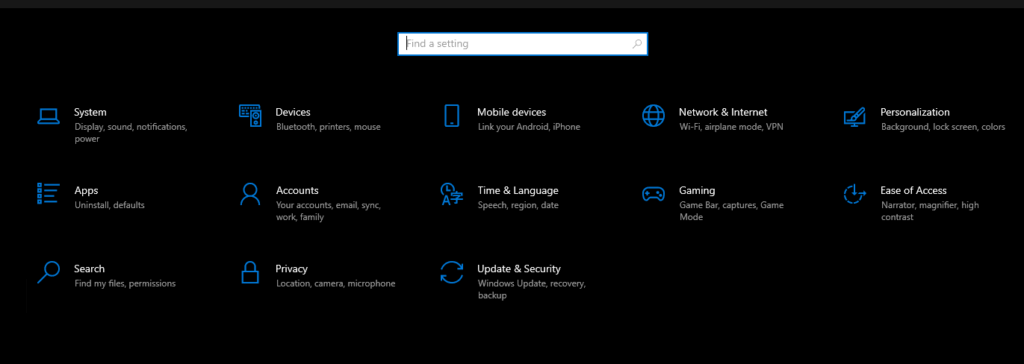Click 'Game Bar, captures, Game Mode' text
1024x364 pixels.
pyautogui.click(x=731, y=211)
